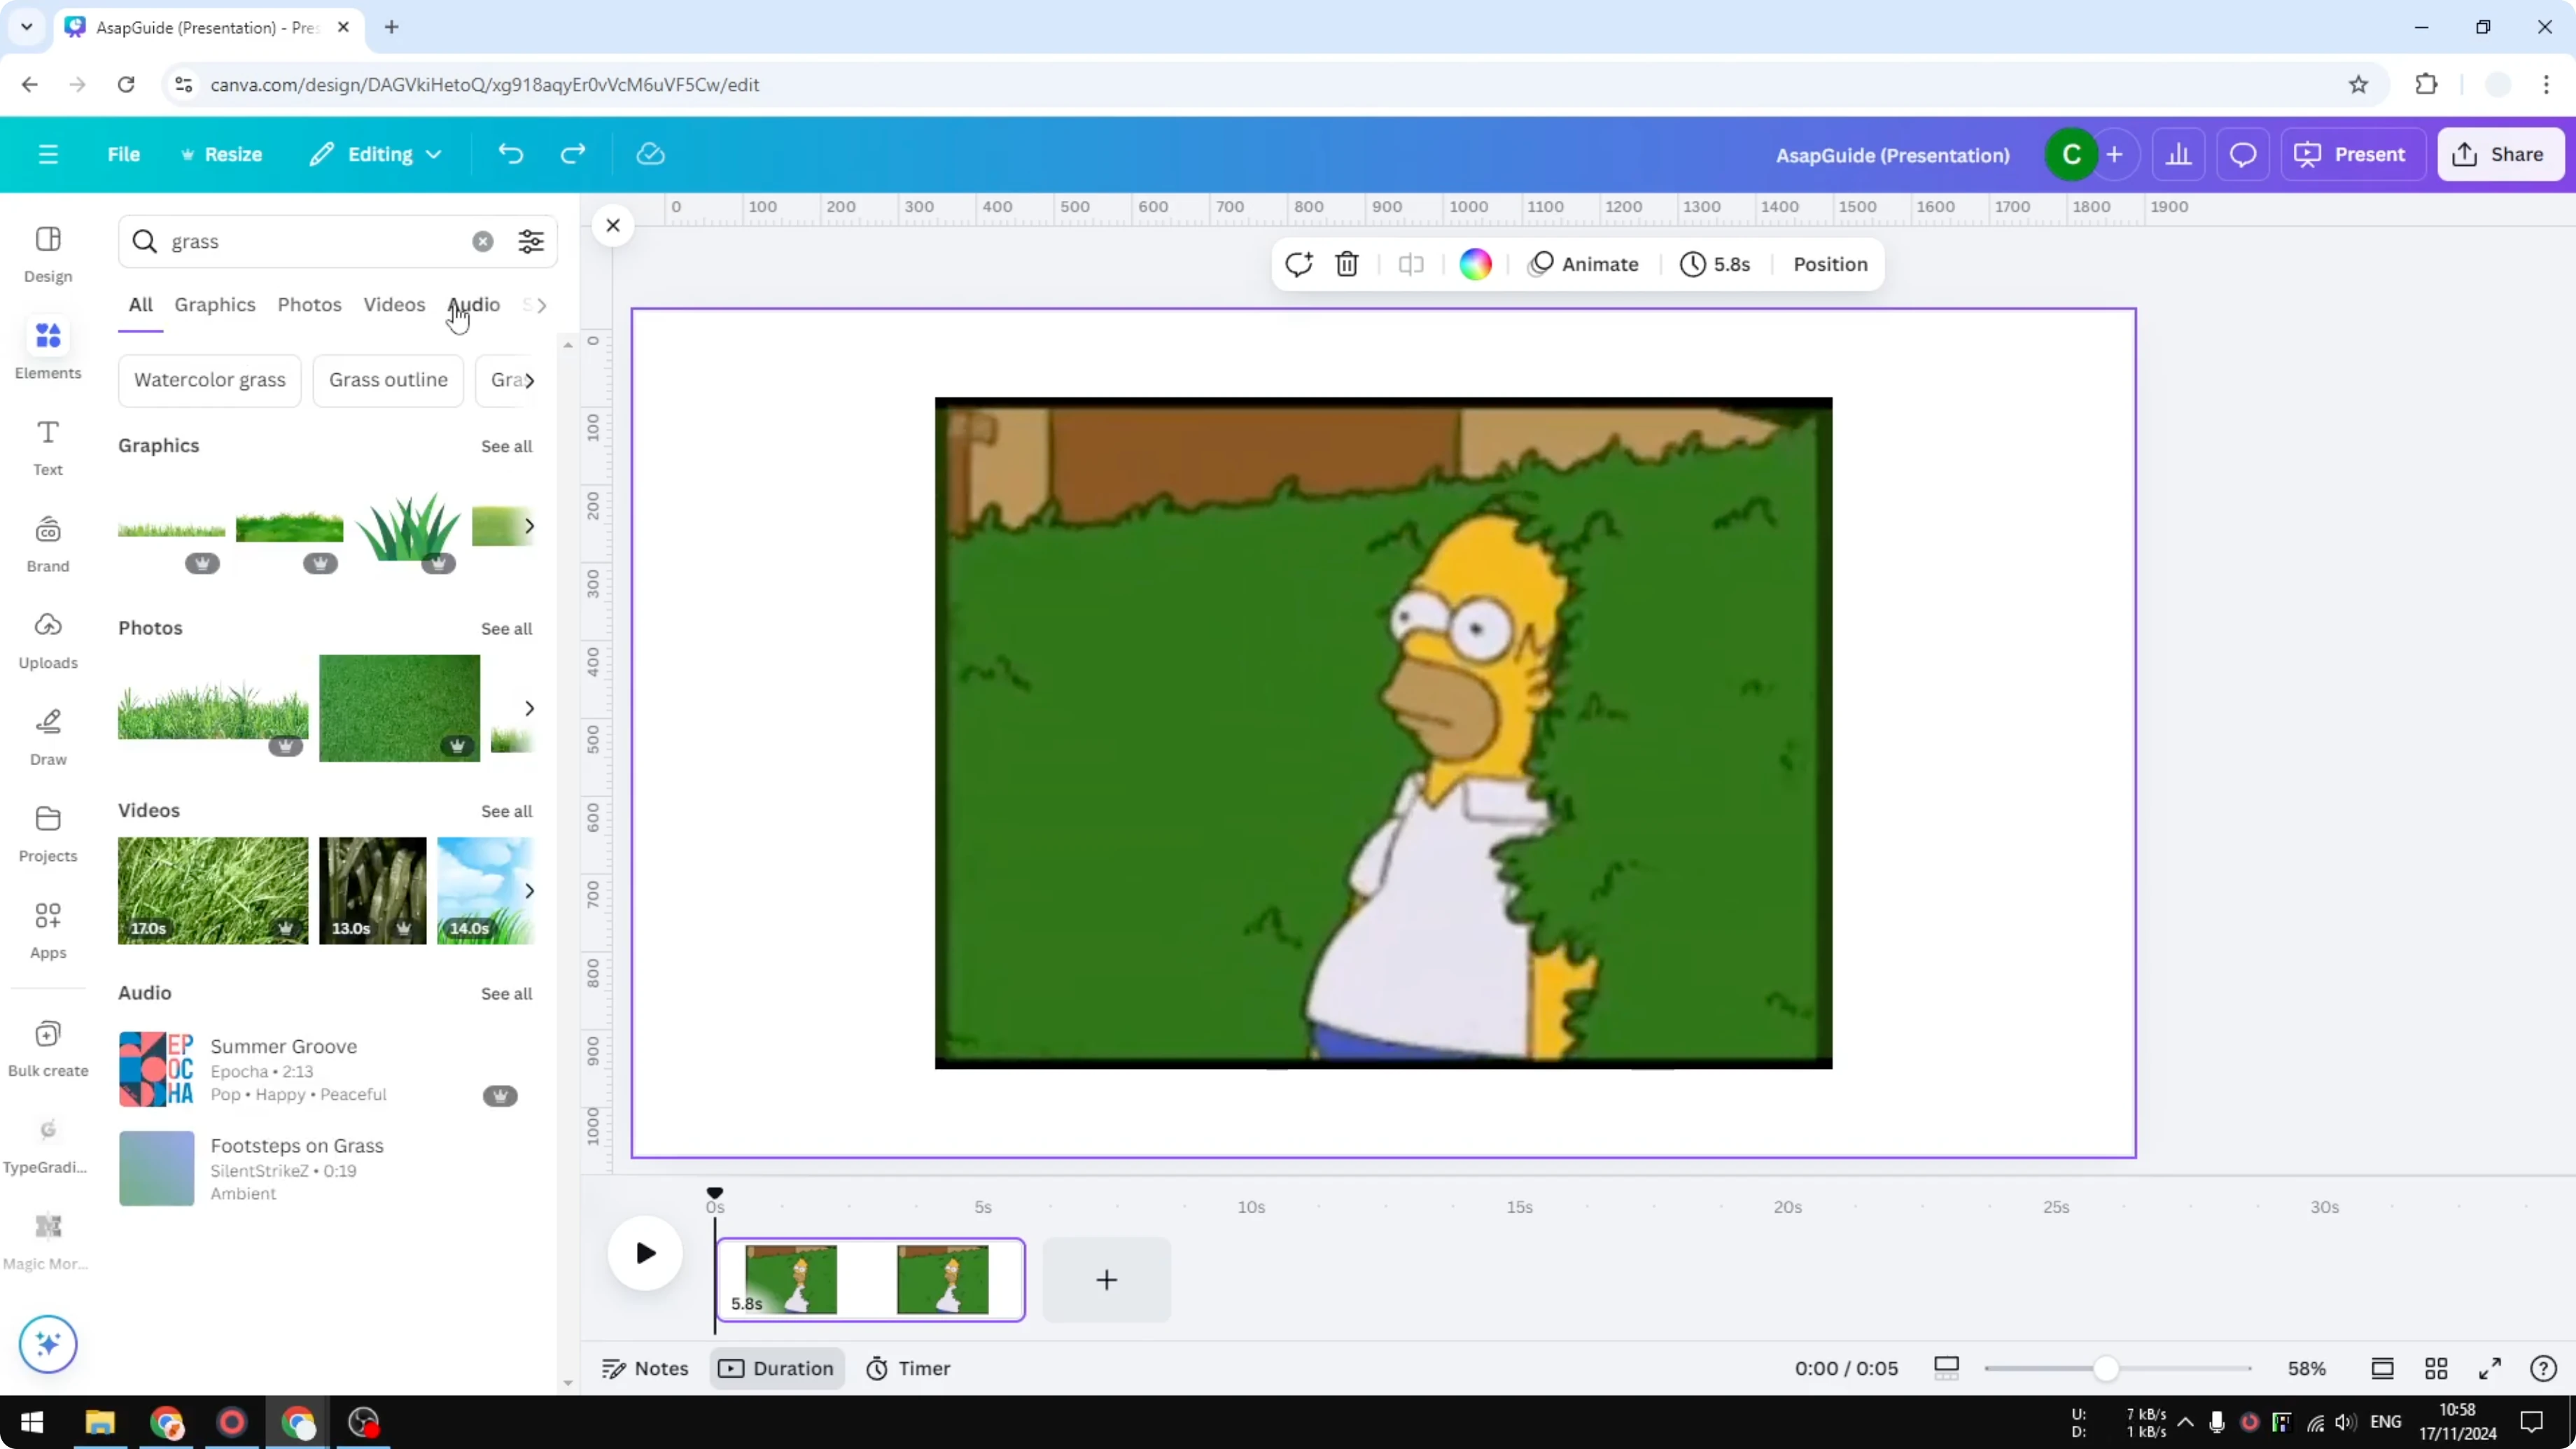Open the Bulk create panel

tap(47, 1048)
